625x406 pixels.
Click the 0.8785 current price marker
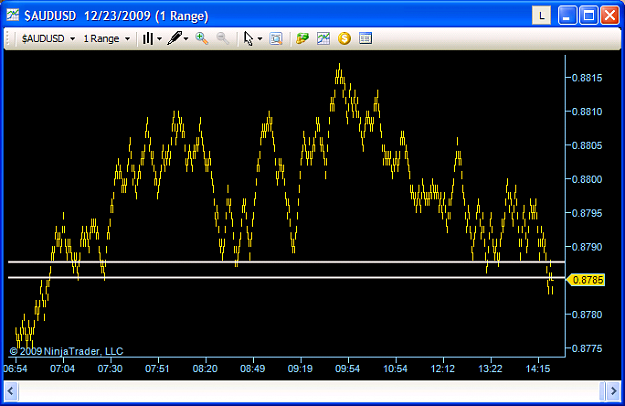pos(585,280)
